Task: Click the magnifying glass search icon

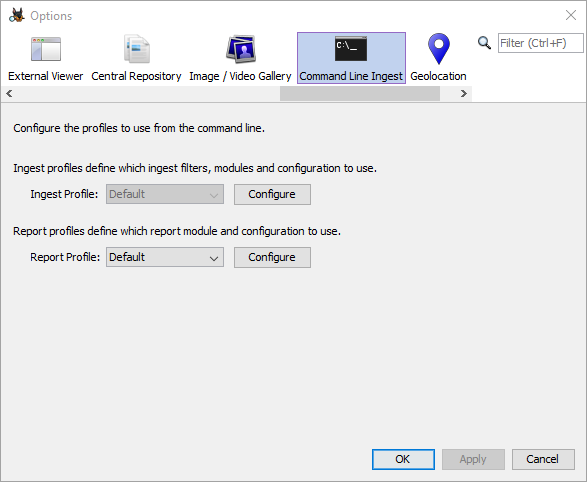Action: (484, 43)
